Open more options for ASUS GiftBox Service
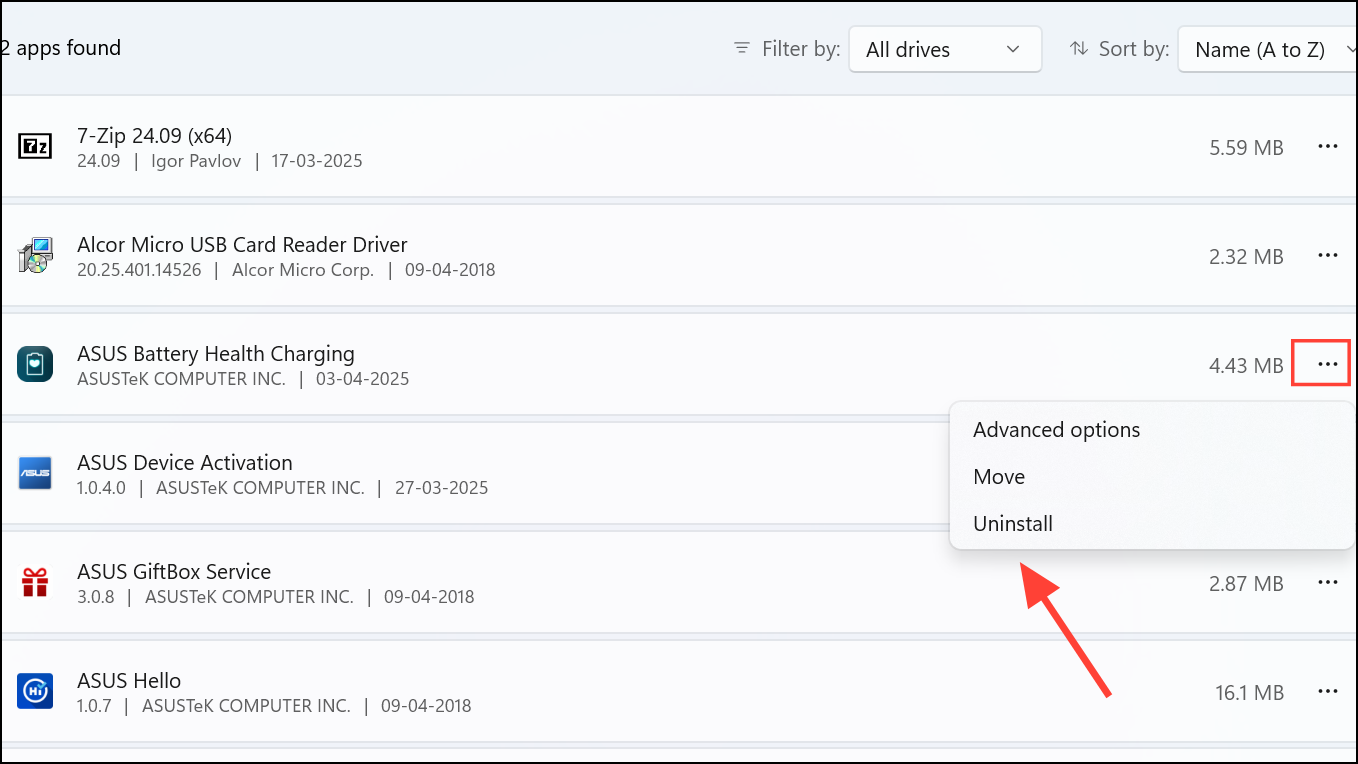The height and width of the screenshot is (764, 1358). (x=1327, y=583)
